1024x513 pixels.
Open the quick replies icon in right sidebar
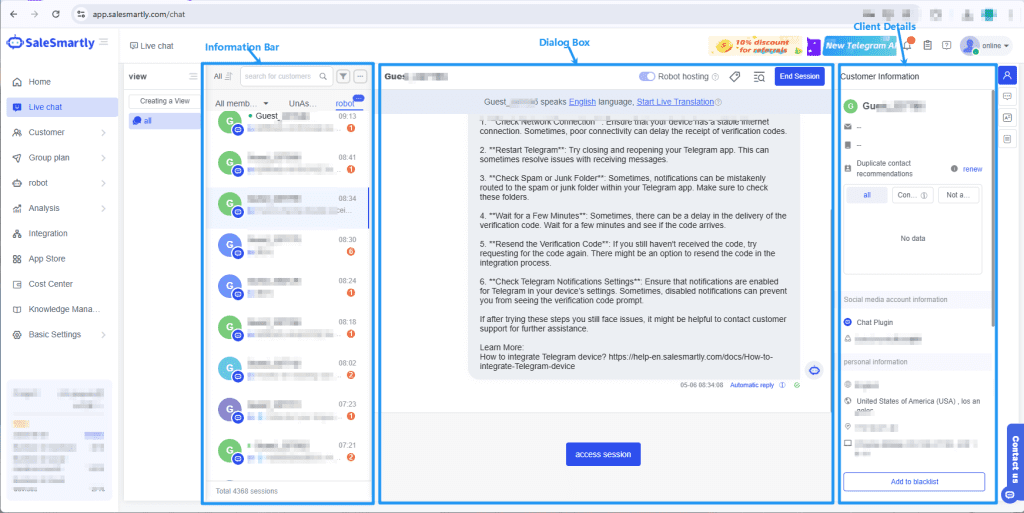(1007, 97)
